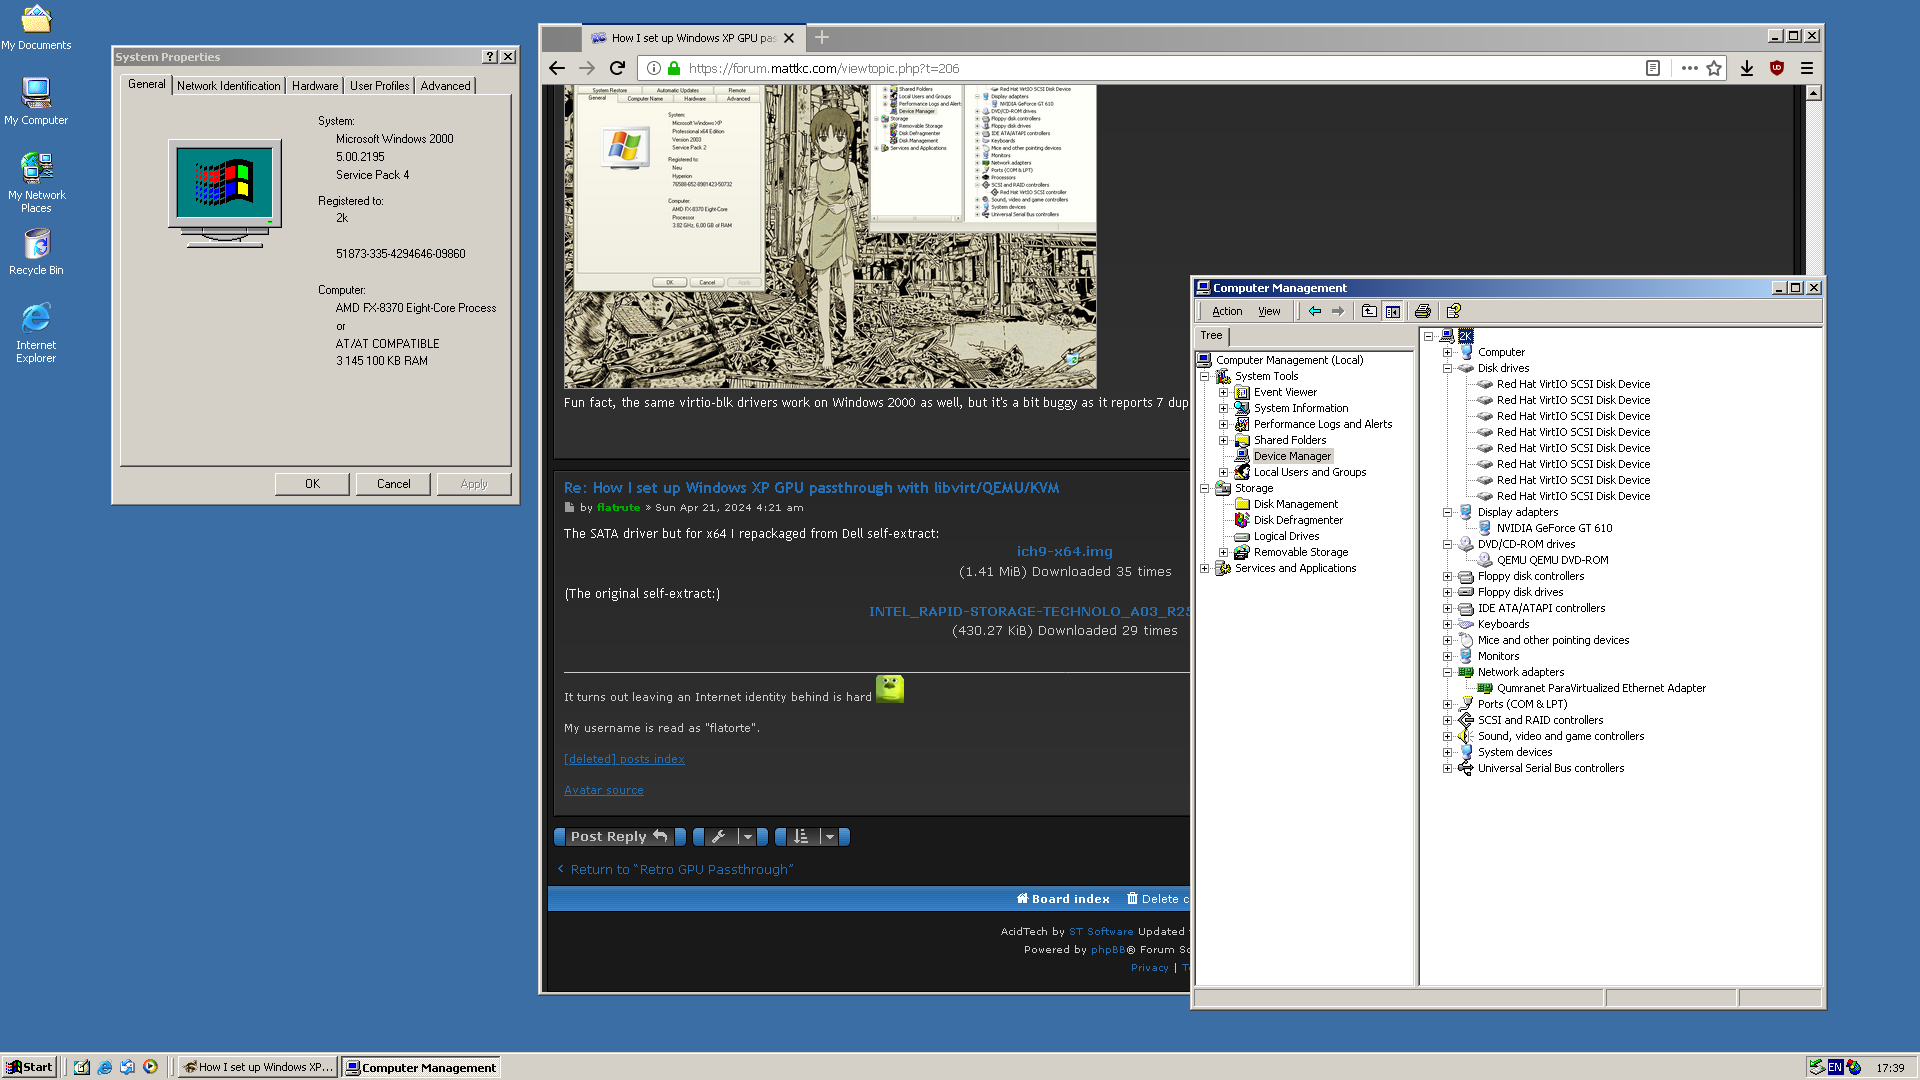
Task: Switch to the Hardware tab
Action: click(x=315, y=86)
